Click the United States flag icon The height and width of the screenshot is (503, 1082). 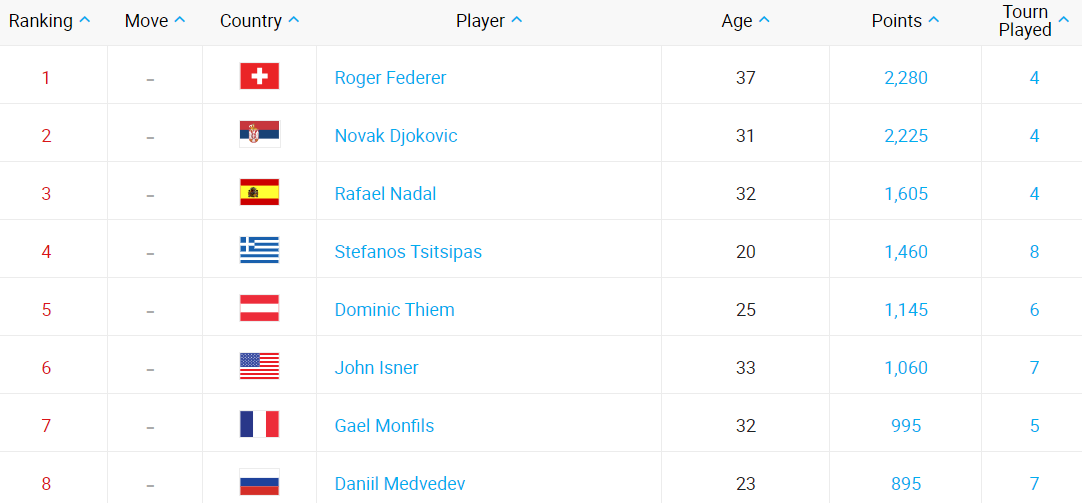(x=259, y=367)
